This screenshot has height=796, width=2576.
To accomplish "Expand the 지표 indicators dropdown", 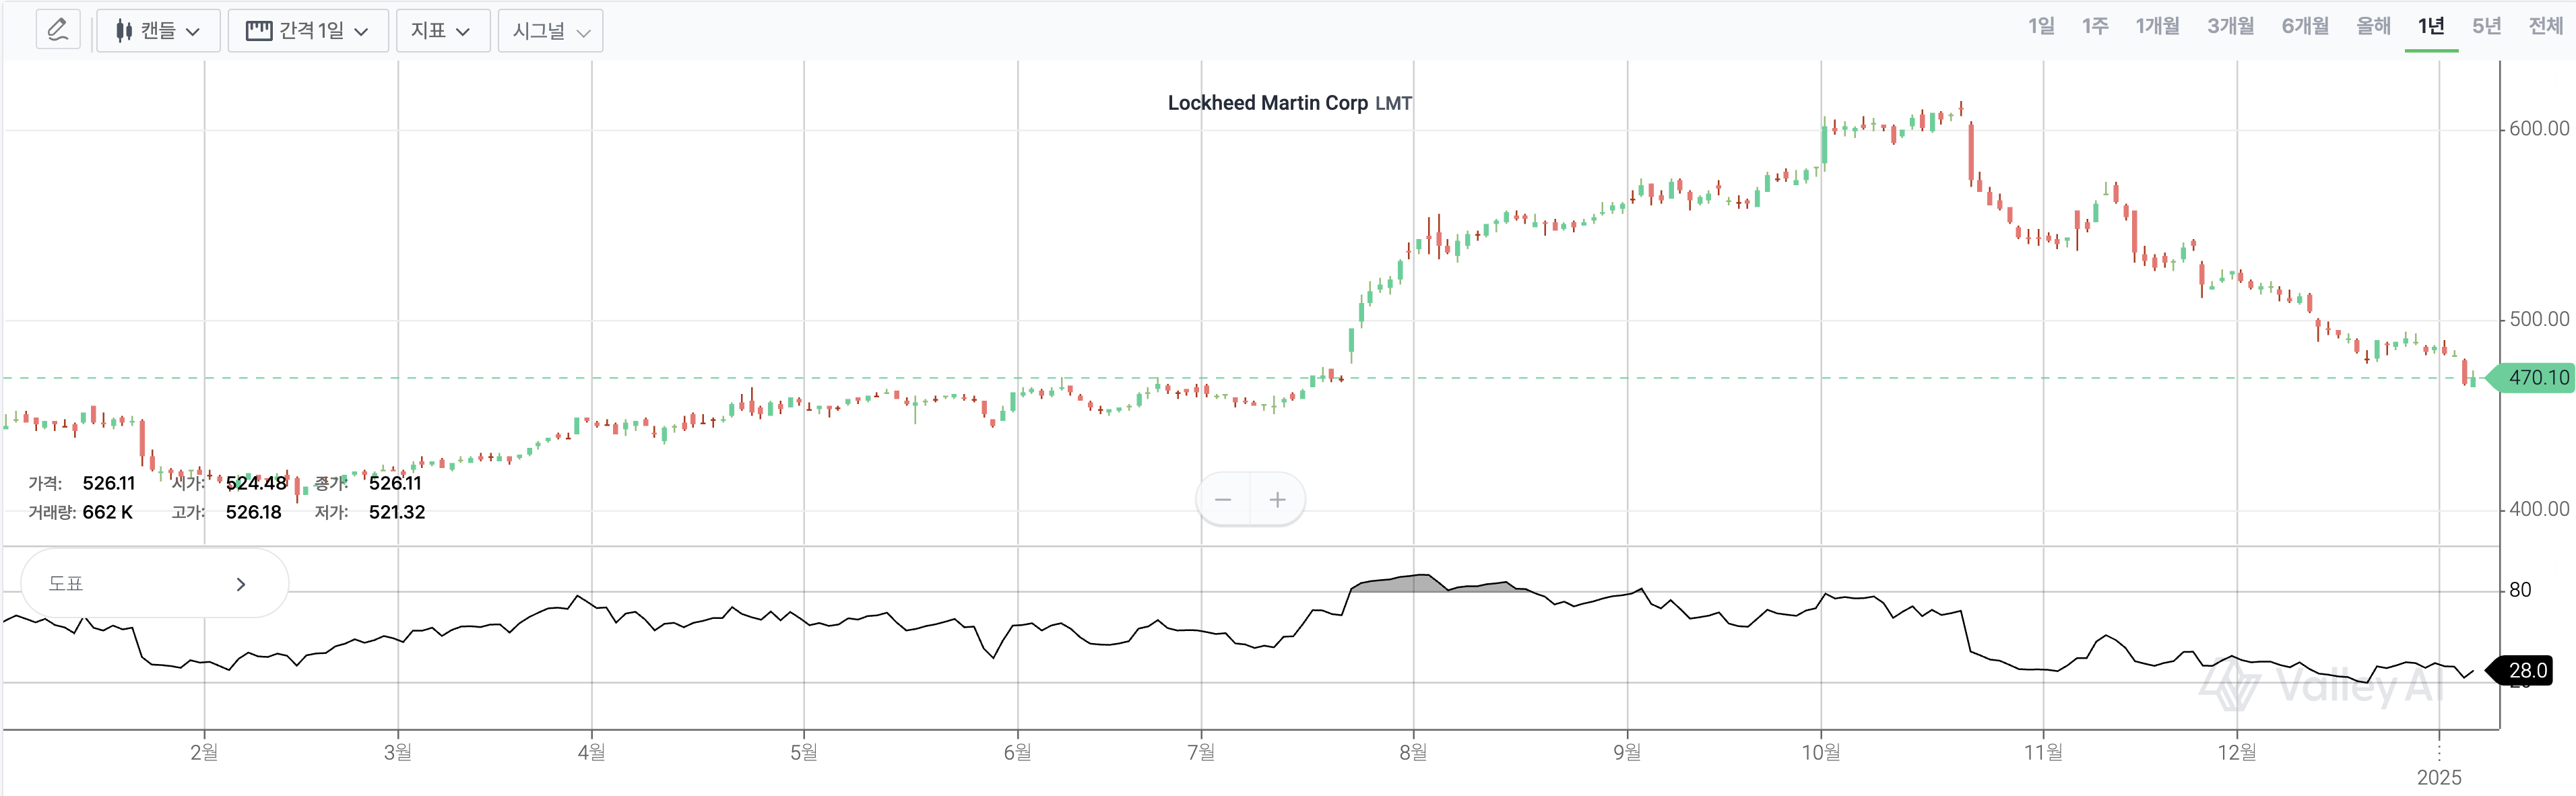I will [x=442, y=31].
